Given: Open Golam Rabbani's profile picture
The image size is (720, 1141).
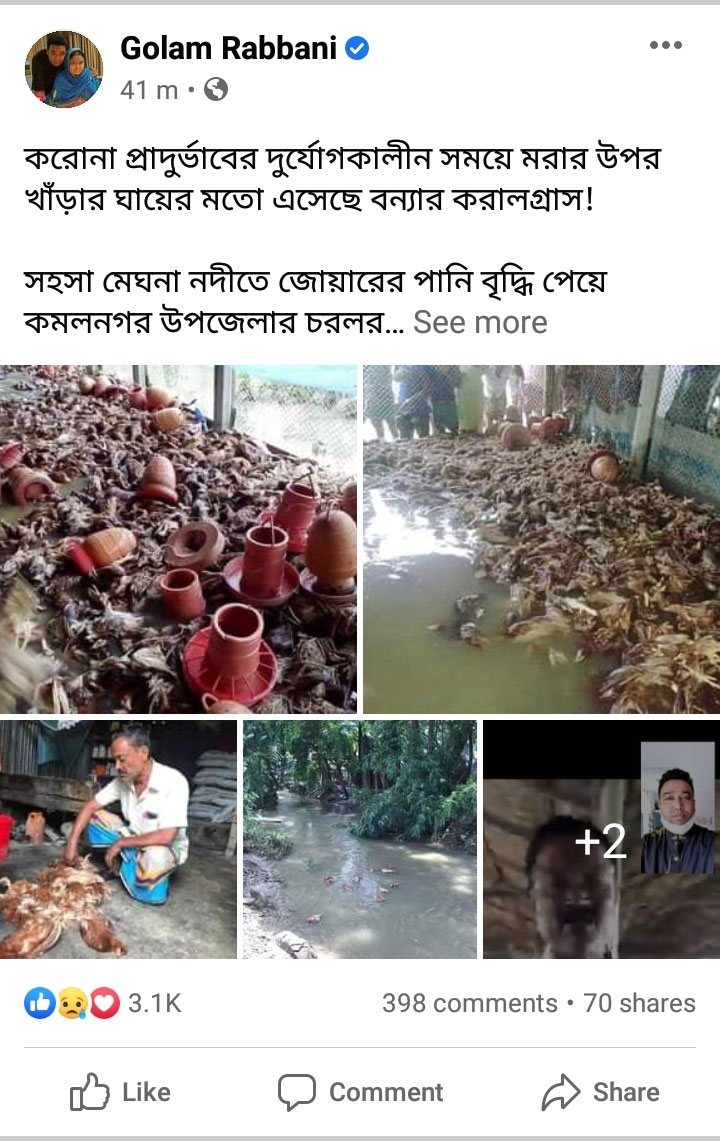Looking at the screenshot, I should (x=64, y=69).
